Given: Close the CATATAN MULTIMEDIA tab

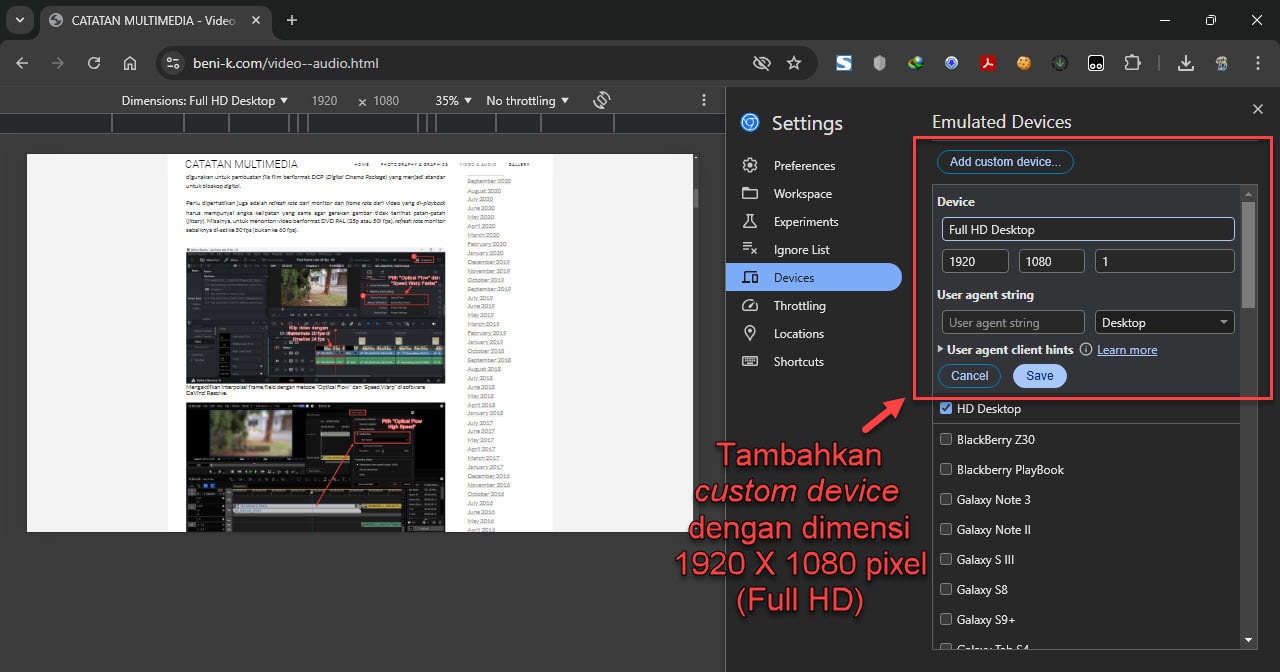Looking at the screenshot, I should (254, 20).
